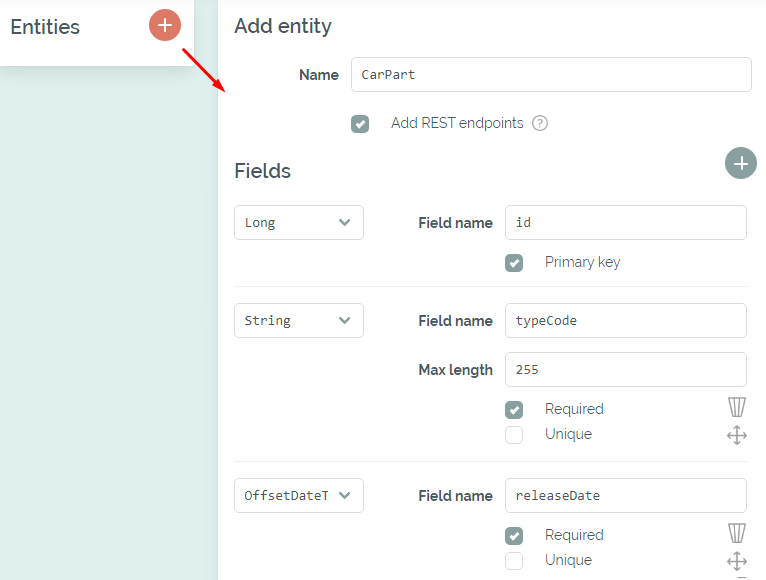Uncheck Required for the releaseDate field
766x580 pixels.
click(514, 536)
